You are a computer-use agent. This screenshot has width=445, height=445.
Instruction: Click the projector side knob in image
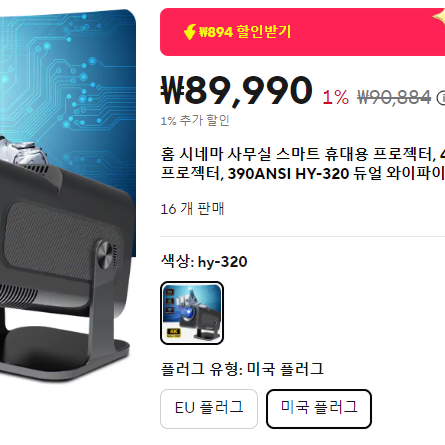point(105,254)
